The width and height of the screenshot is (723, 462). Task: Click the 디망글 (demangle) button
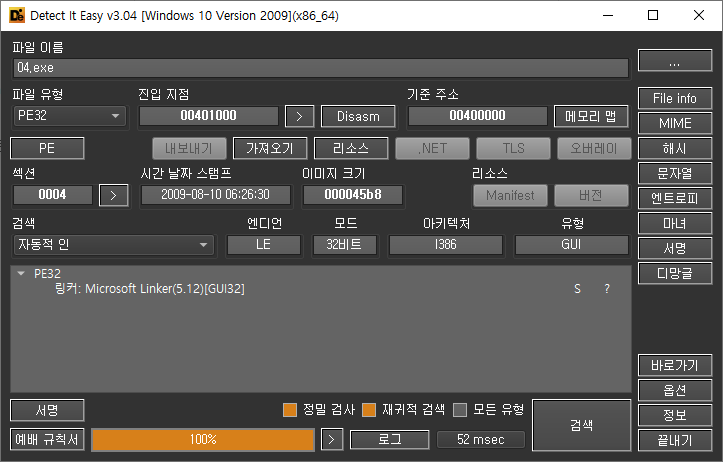[x=675, y=273]
